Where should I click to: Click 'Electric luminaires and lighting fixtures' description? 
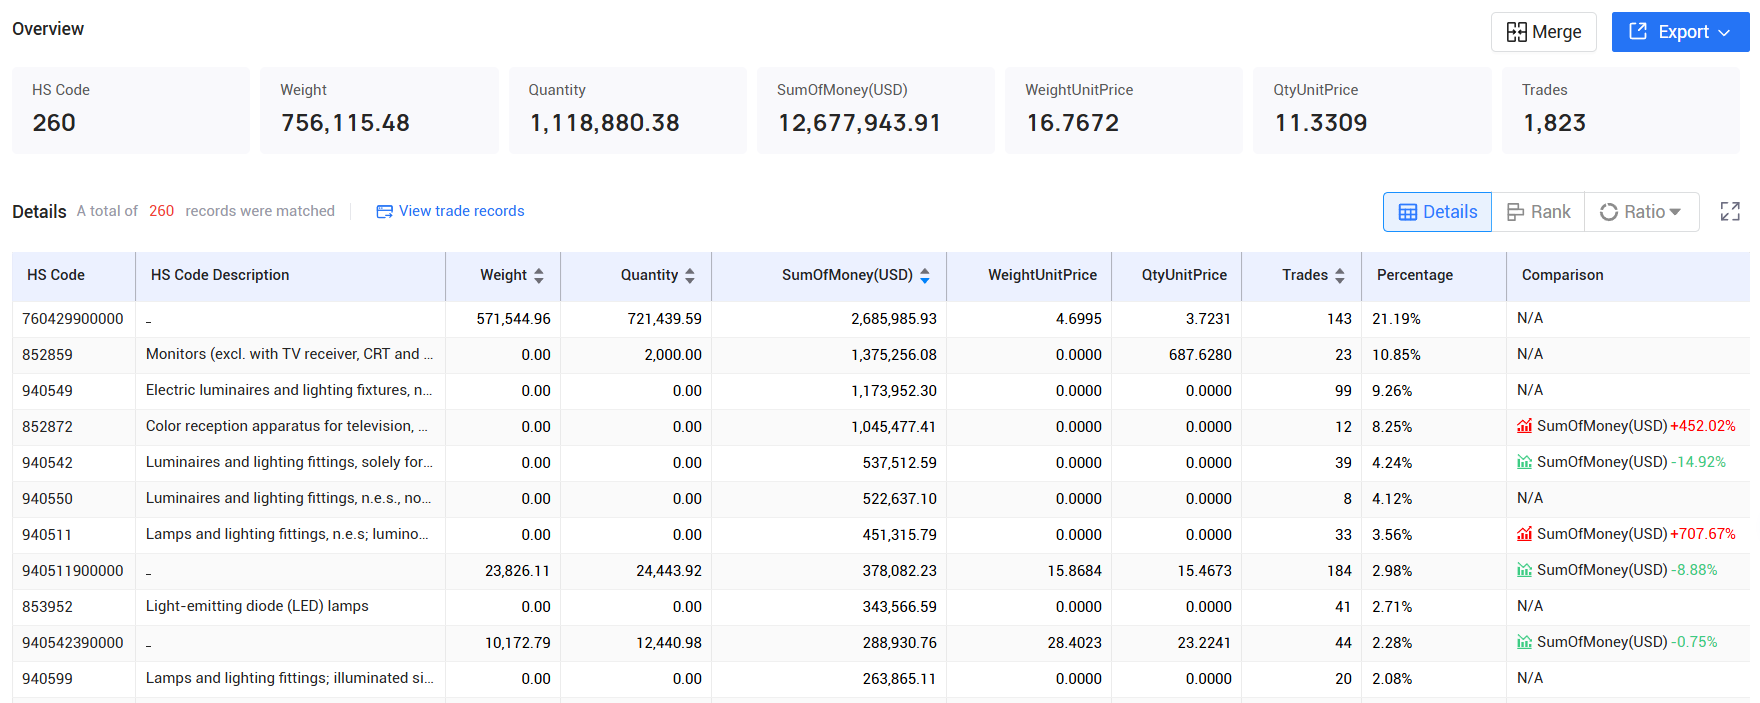pos(289,390)
